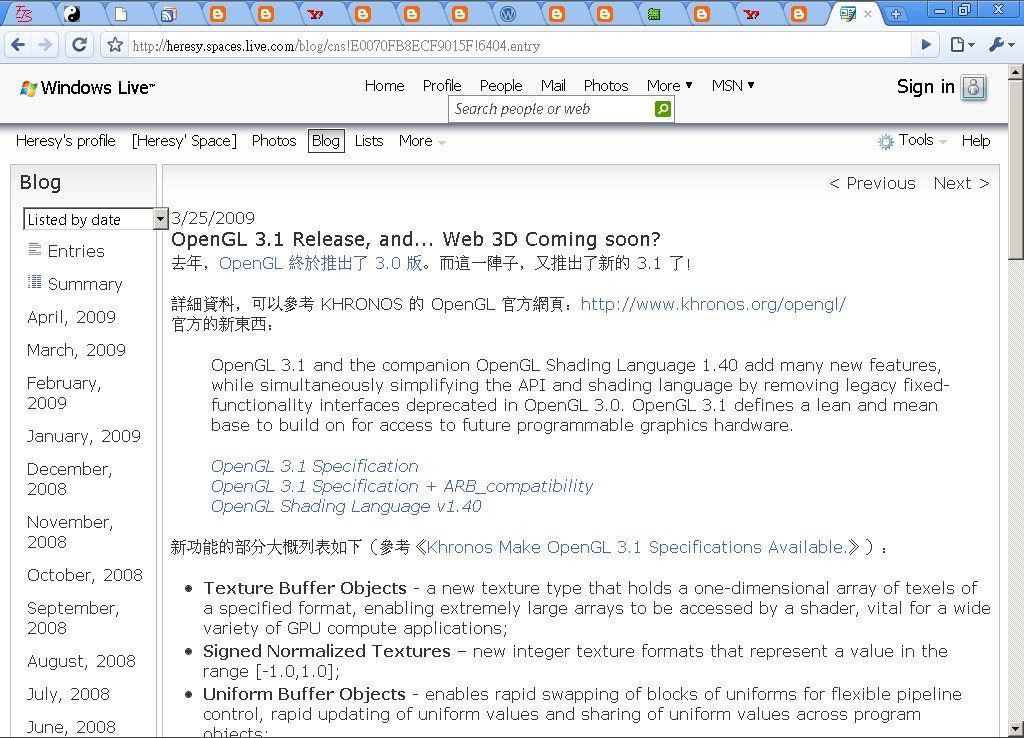Click the Summary grid icon
1024x738 pixels.
click(x=35, y=281)
